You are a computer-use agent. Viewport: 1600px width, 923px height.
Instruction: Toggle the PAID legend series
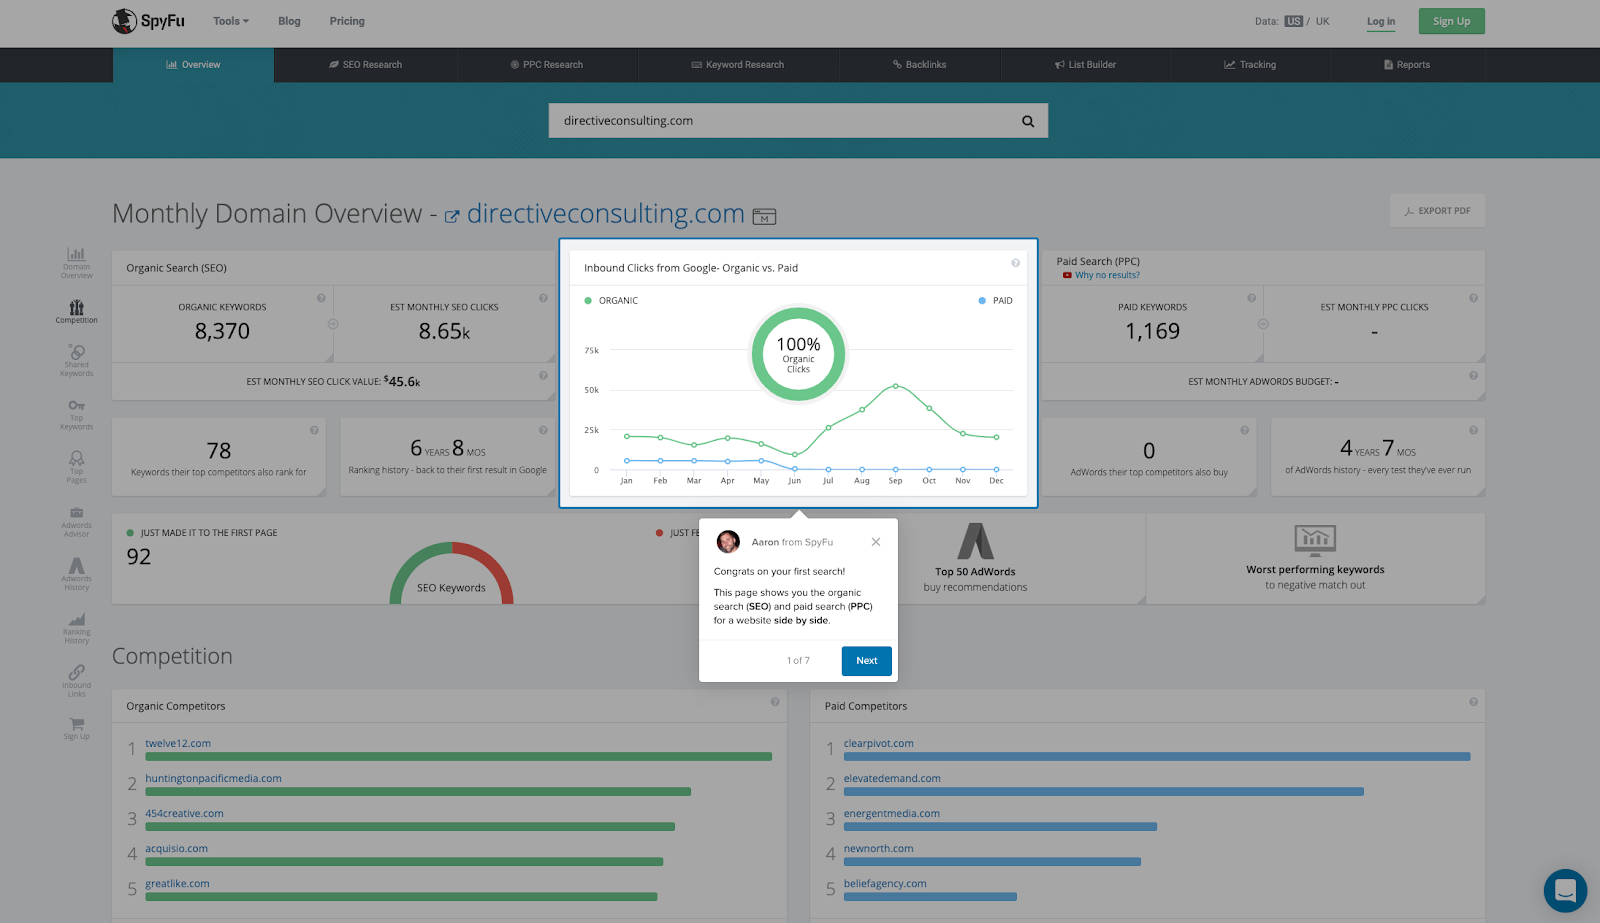coord(995,301)
